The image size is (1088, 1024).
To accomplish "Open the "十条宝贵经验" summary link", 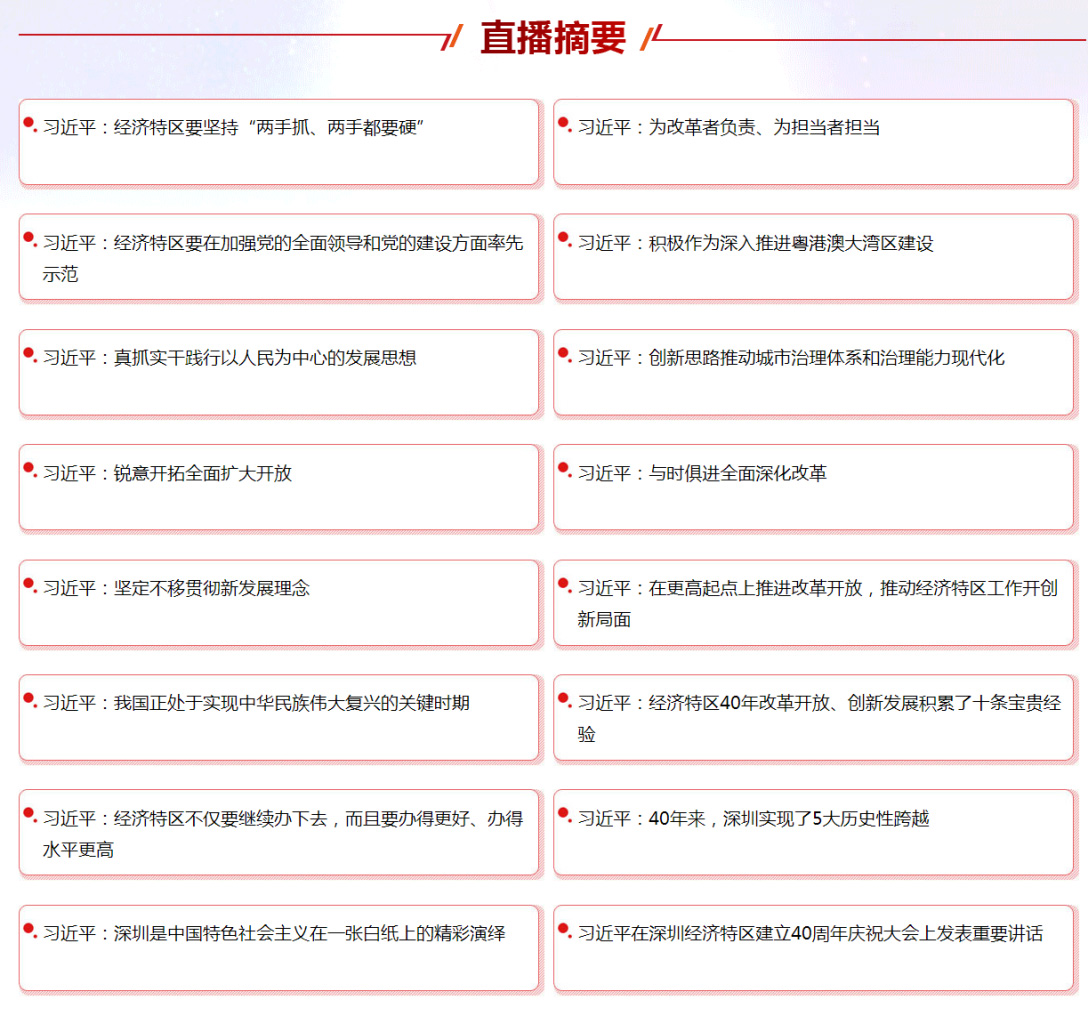I will click(x=818, y=704).
